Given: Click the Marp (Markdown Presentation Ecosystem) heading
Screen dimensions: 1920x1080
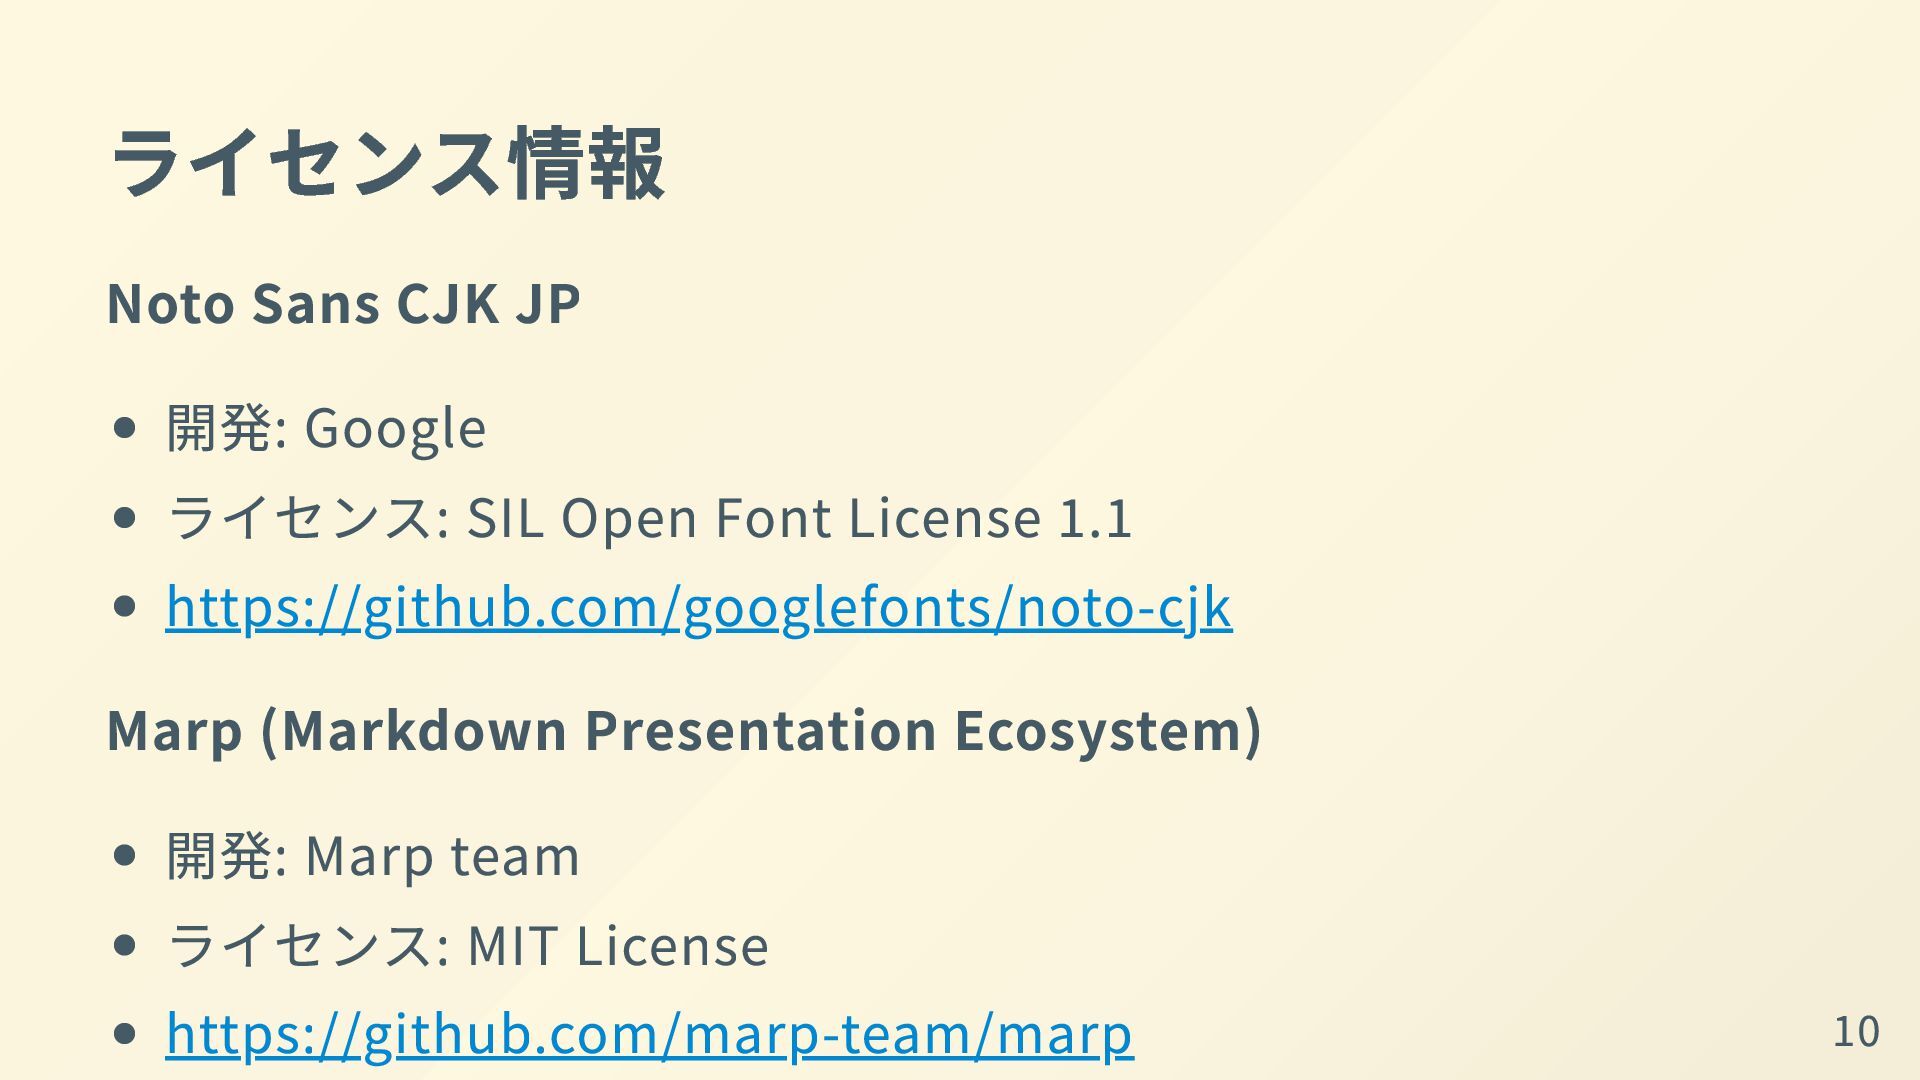Looking at the screenshot, I should coord(684,730).
